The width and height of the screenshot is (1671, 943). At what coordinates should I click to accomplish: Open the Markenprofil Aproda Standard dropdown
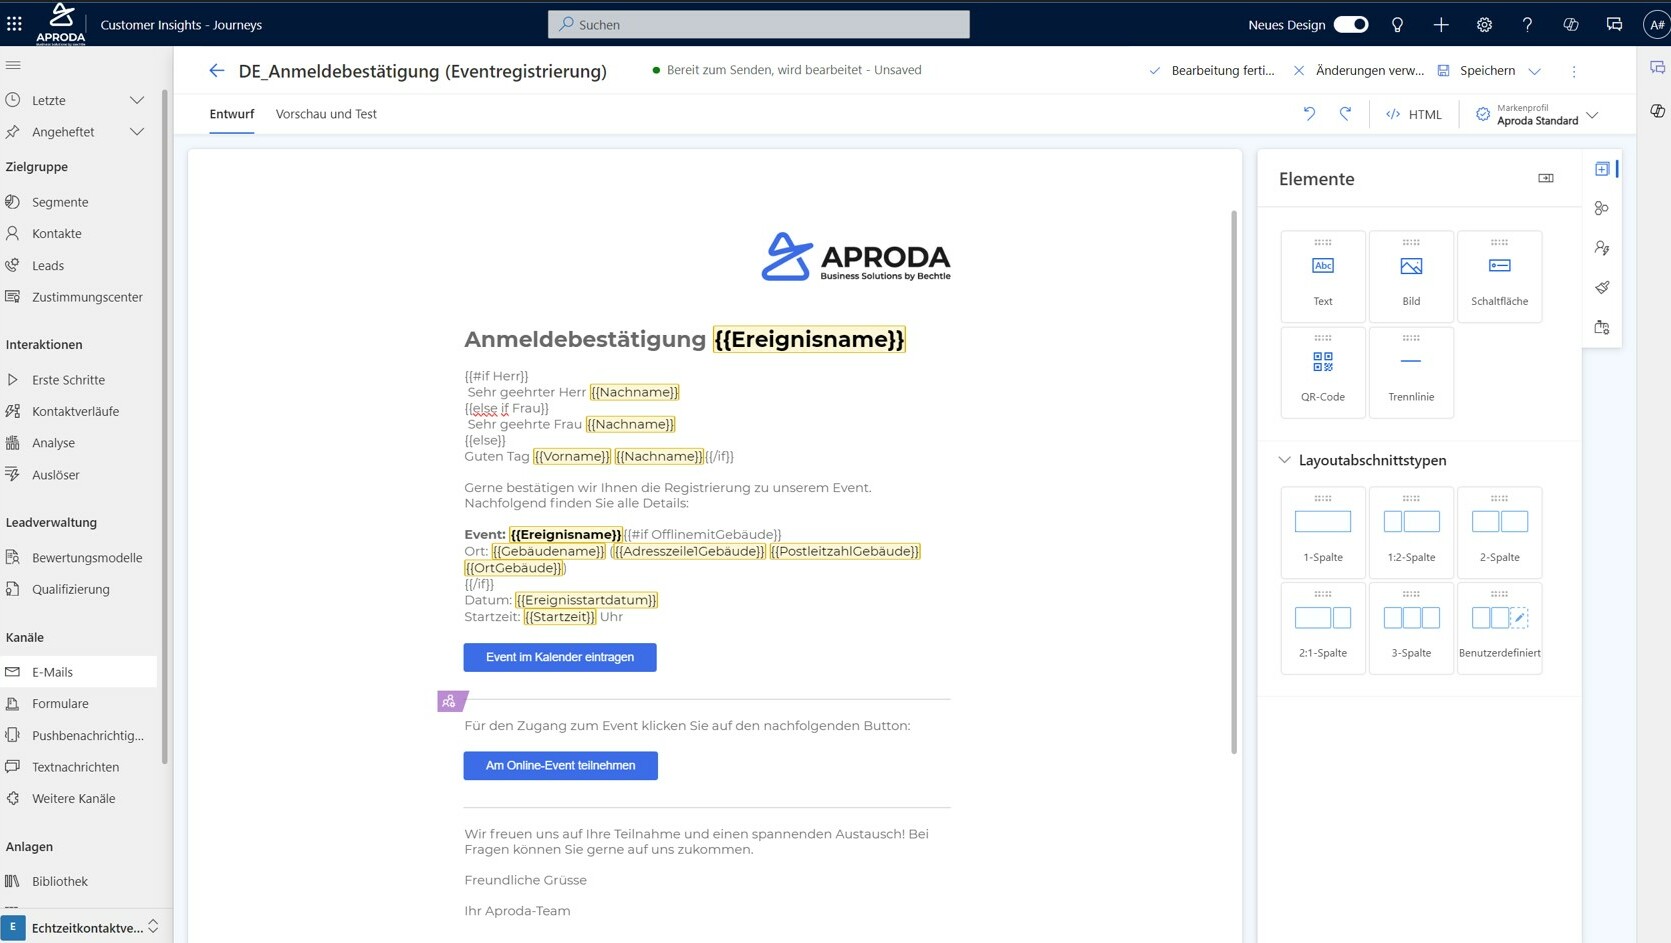(1592, 116)
